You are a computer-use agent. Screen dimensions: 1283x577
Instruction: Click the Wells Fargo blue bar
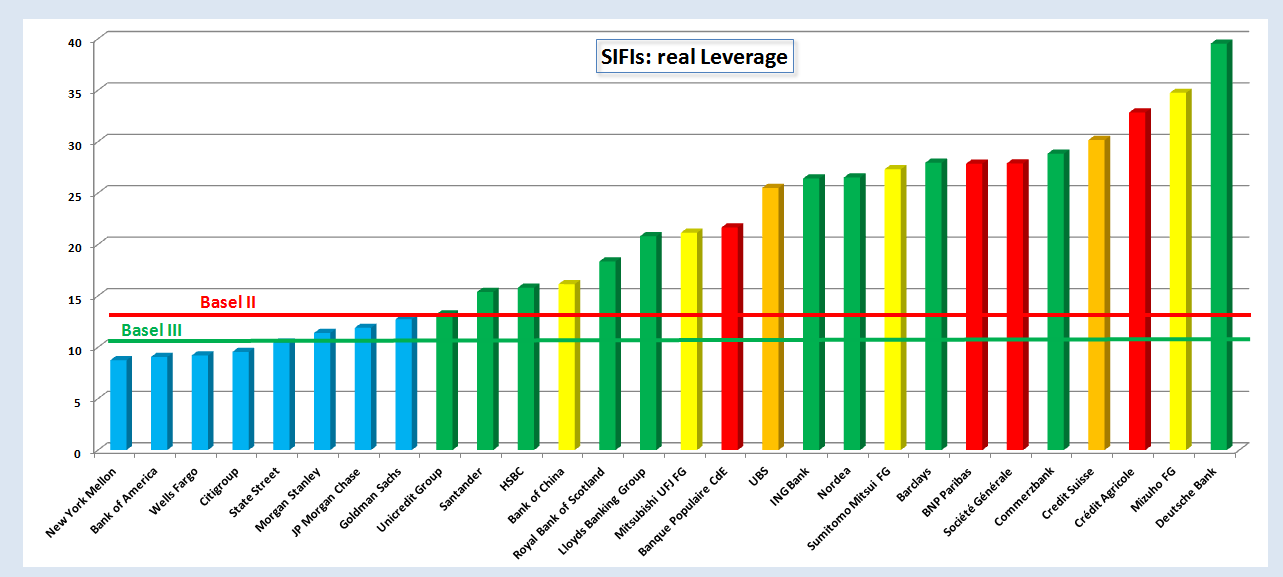[x=203, y=401]
